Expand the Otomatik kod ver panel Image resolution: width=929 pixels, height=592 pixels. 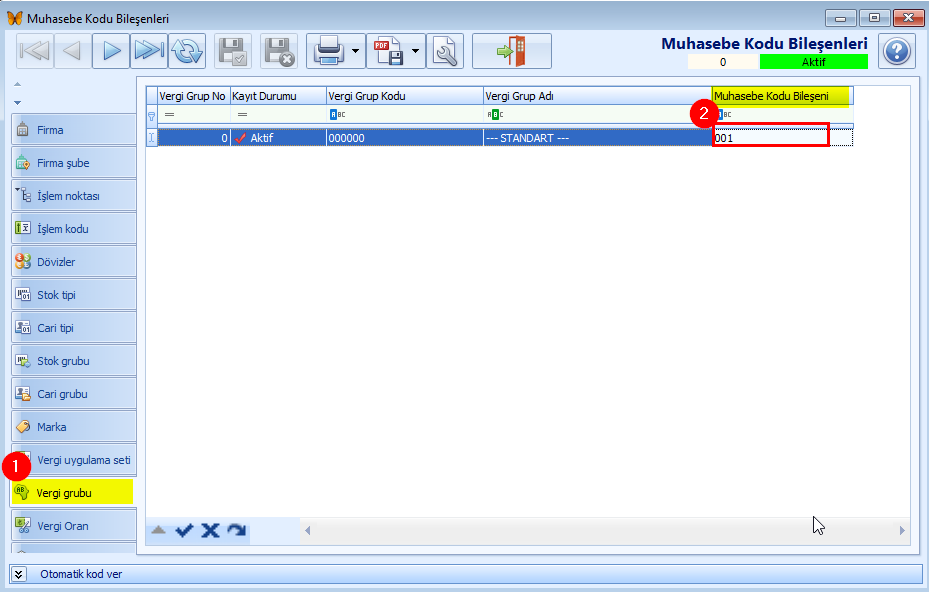19,574
